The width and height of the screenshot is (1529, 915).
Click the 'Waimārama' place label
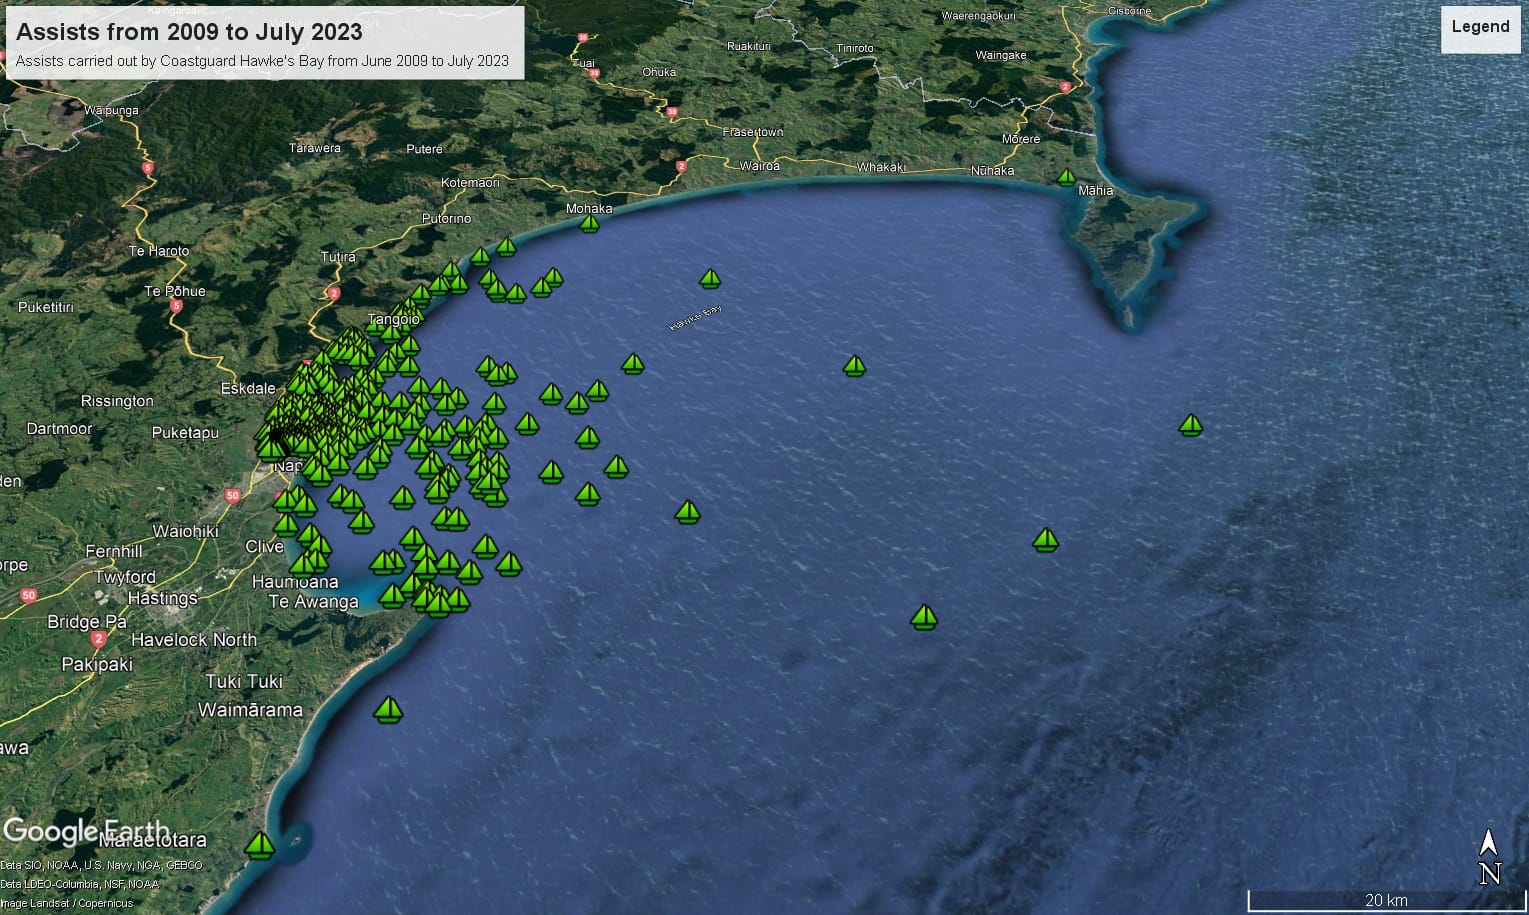250,711
